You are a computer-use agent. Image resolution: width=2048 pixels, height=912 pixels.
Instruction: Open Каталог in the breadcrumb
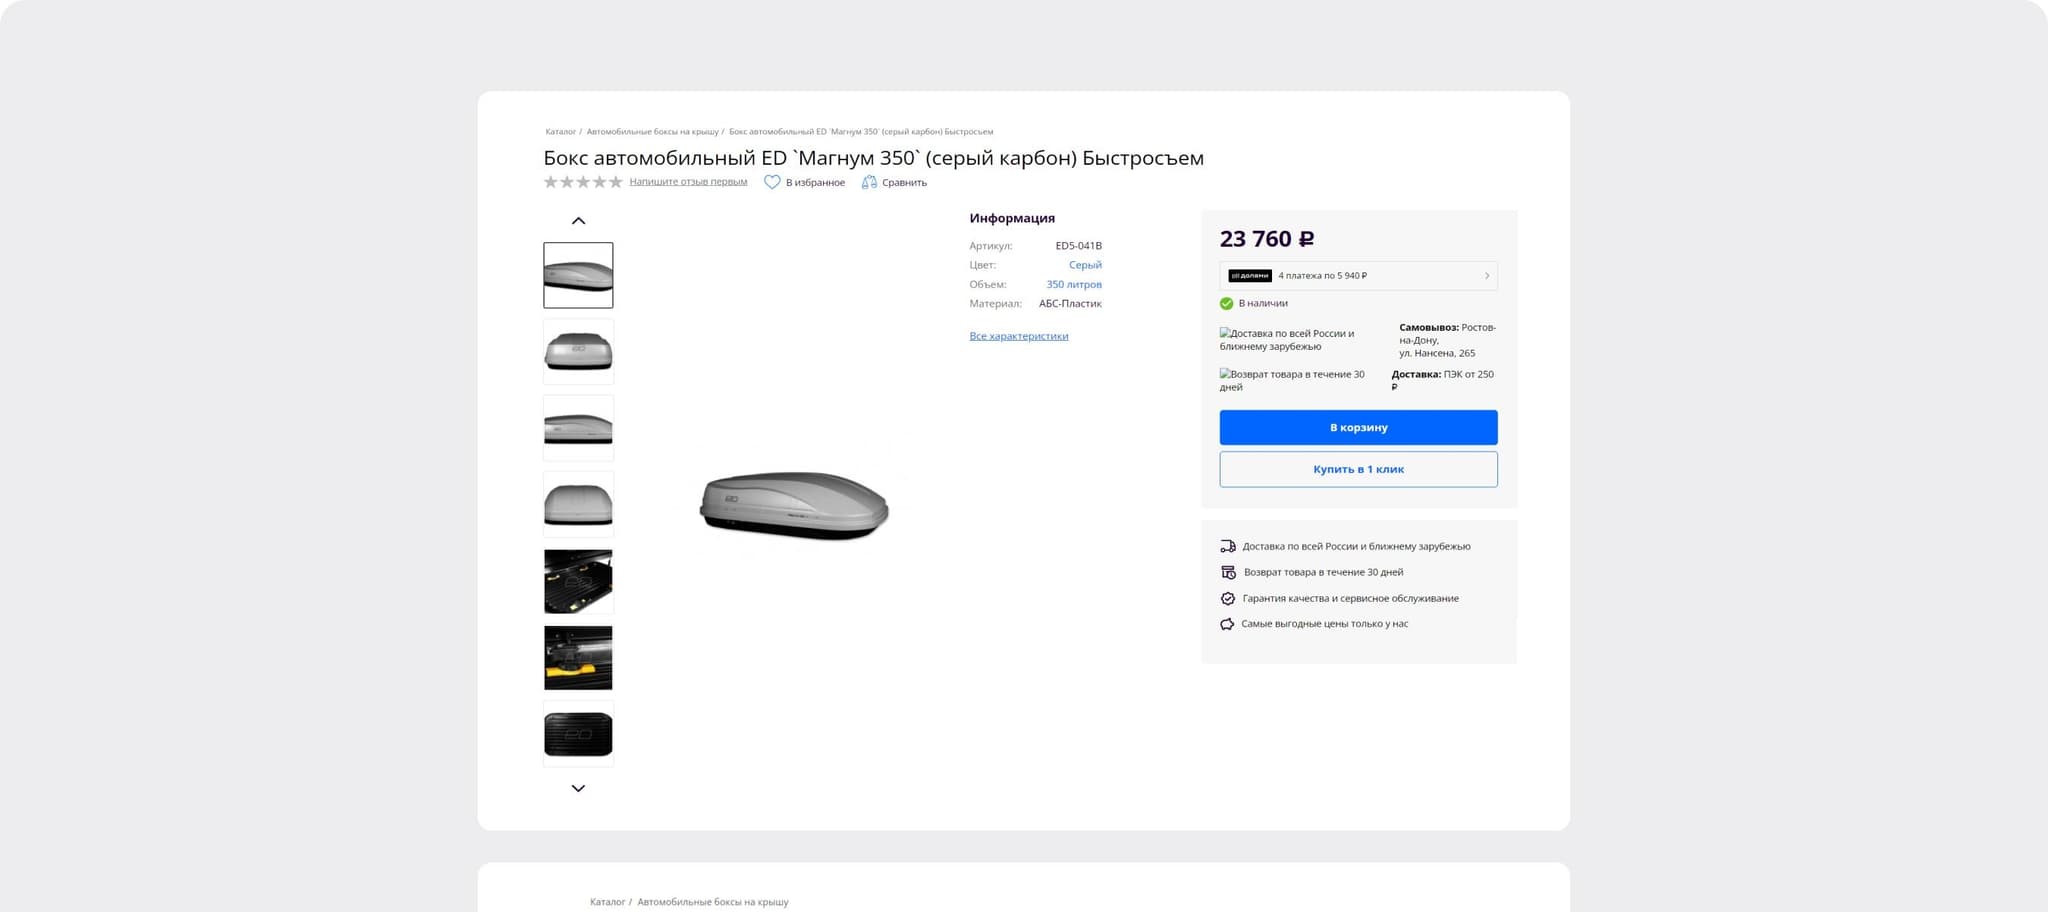coord(560,132)
